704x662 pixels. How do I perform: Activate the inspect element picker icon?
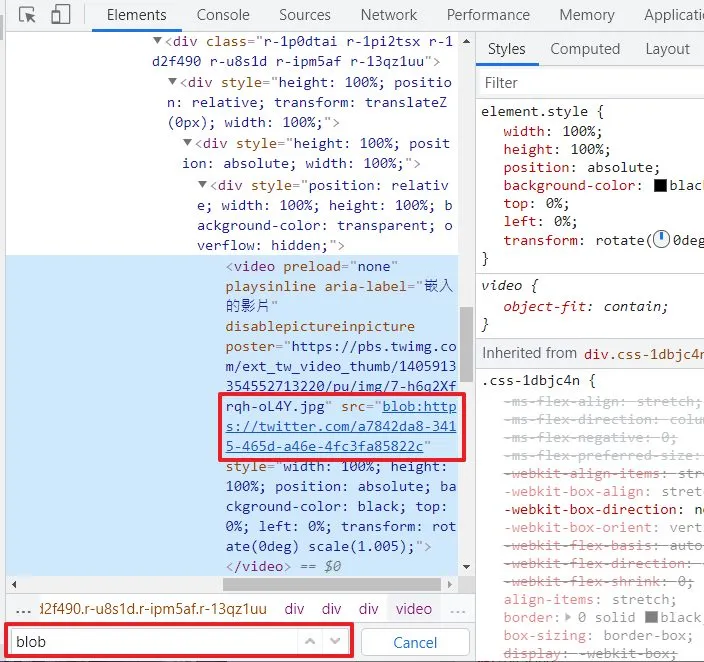pos(27,15)
